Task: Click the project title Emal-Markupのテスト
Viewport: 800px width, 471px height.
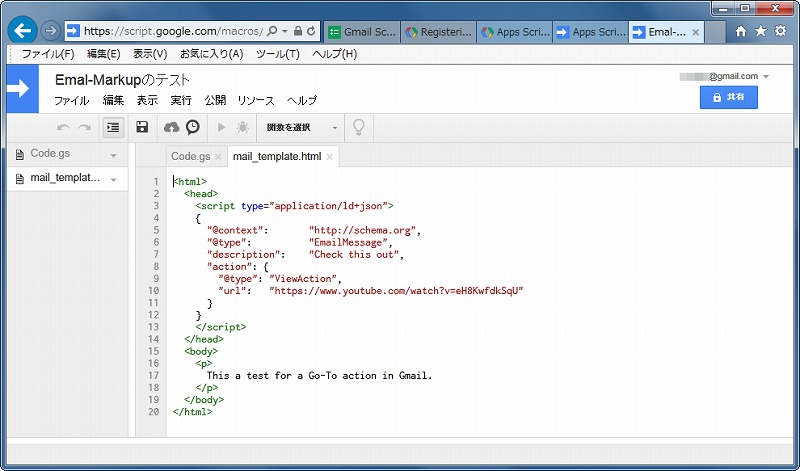Action: click(x=122, y=80)
